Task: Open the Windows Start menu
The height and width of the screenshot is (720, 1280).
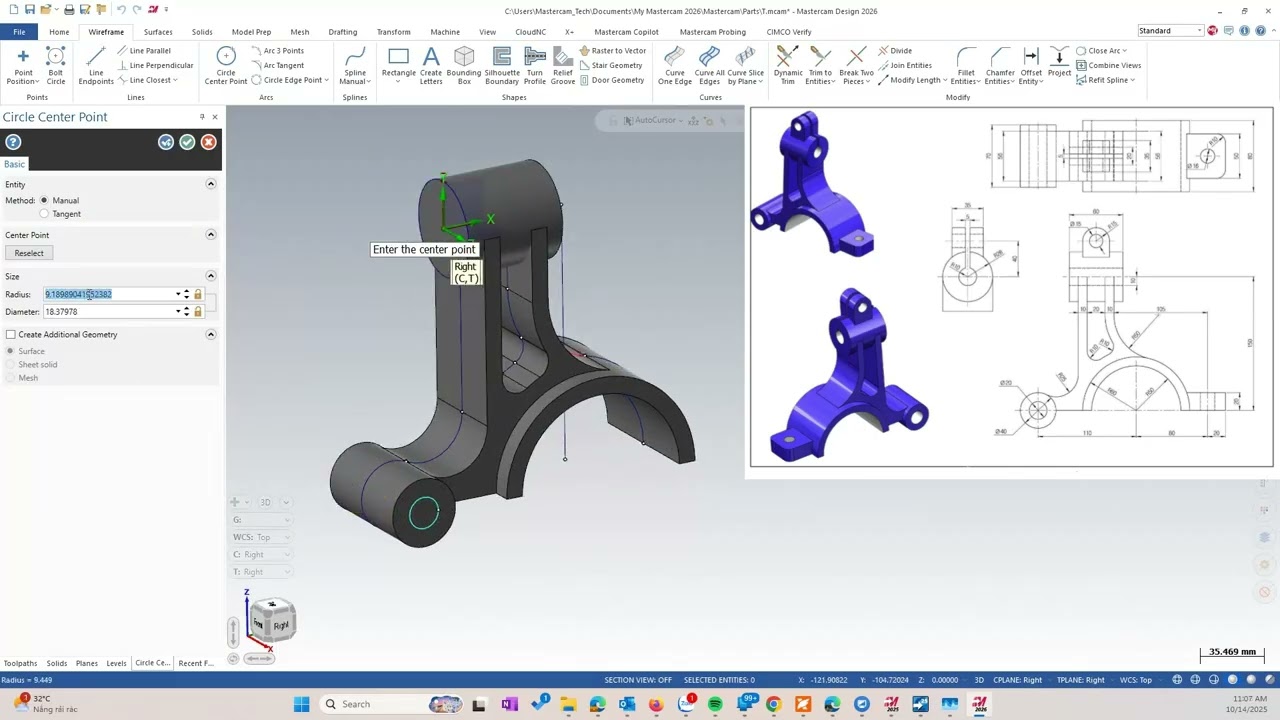Action: [301, 704]
